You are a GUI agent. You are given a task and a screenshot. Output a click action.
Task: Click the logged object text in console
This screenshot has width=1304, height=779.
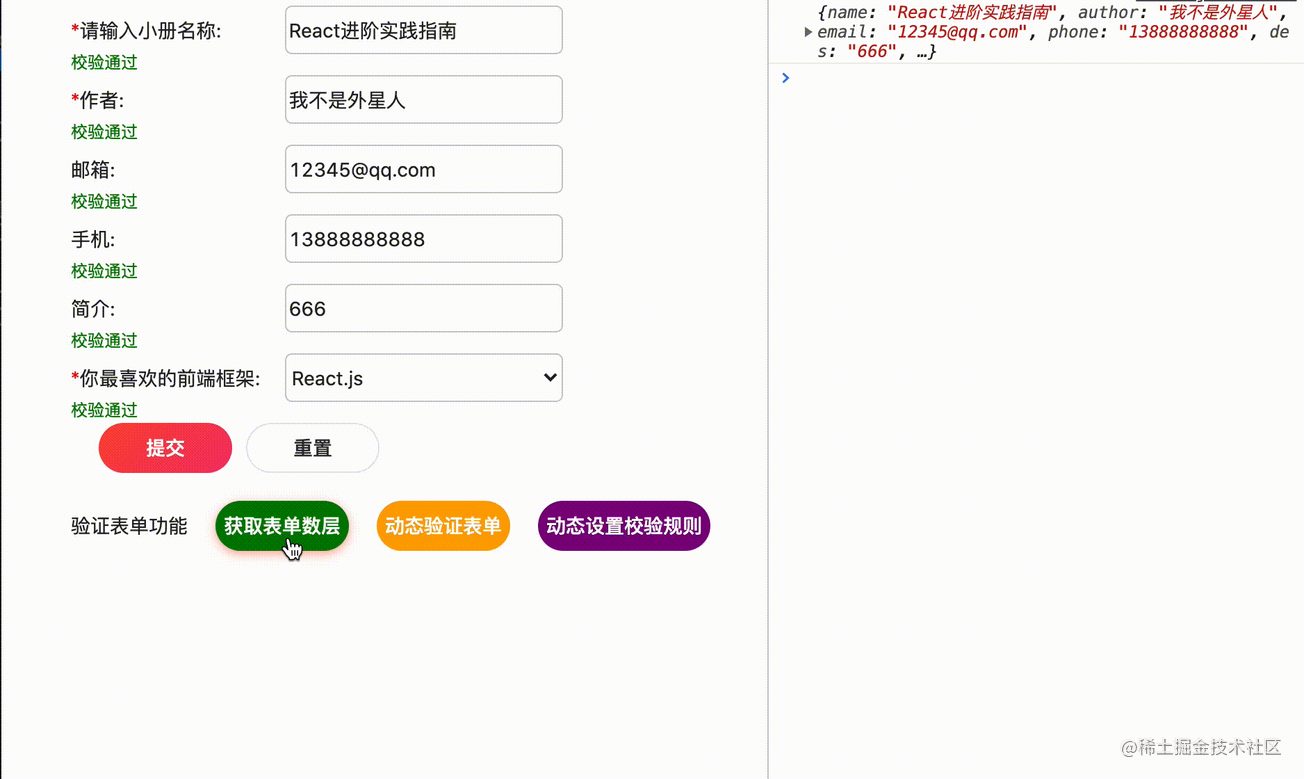pos(1050,32)
